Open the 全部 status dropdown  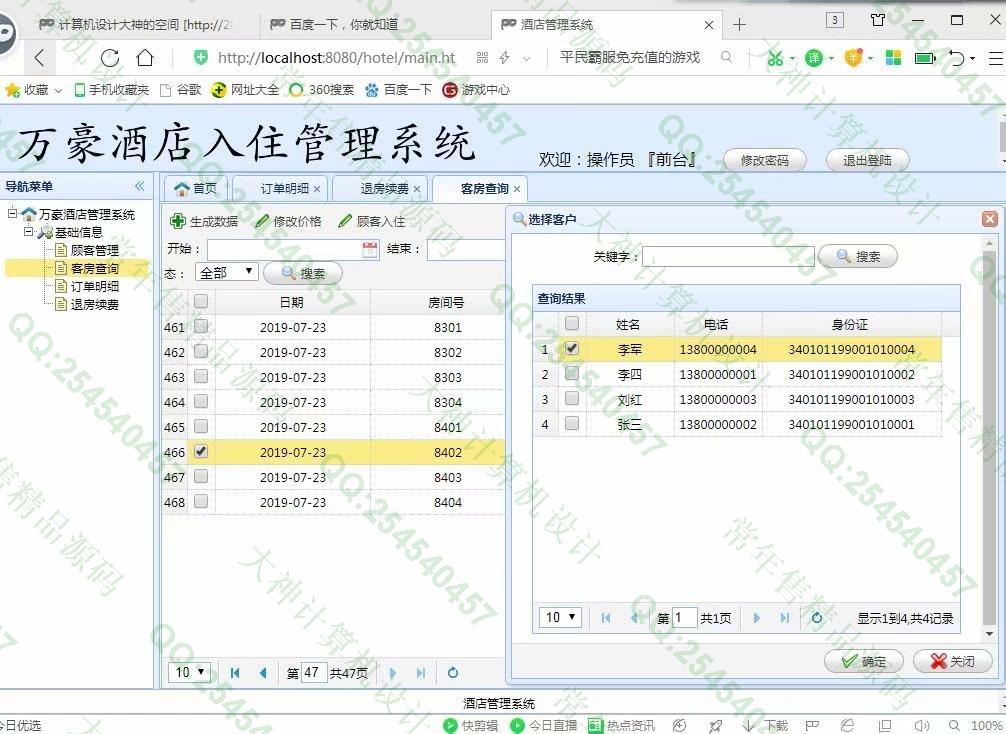tap(228, 272)
